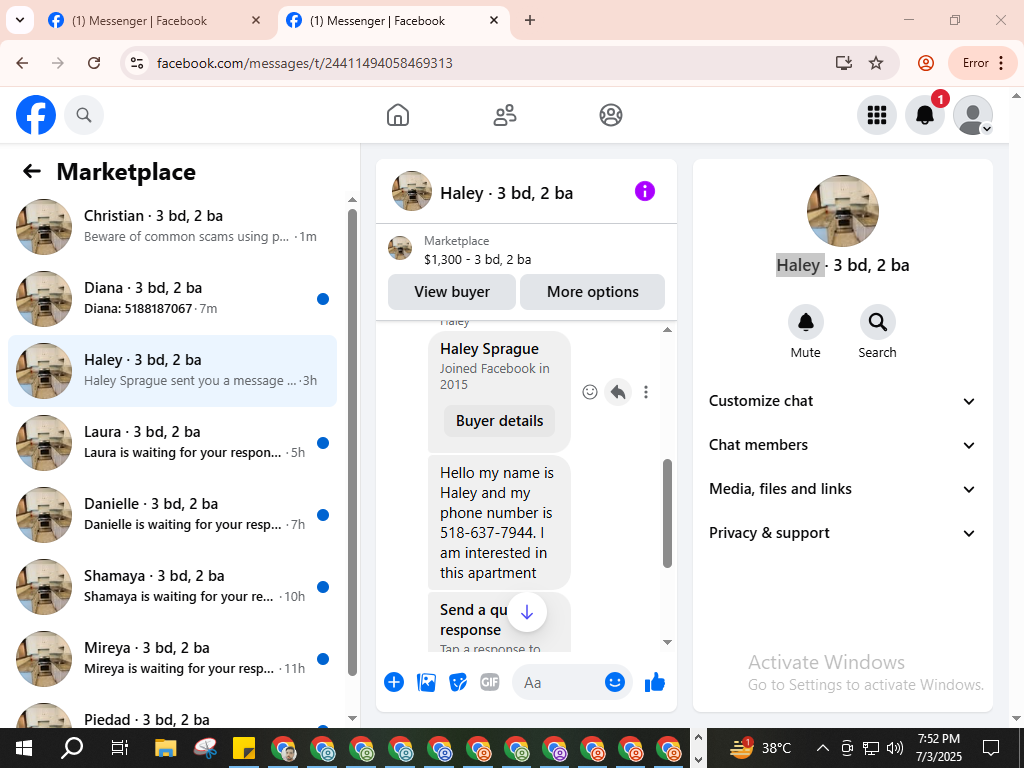View site information icon in address bar

pyautogui.click(x=137, y=63)
